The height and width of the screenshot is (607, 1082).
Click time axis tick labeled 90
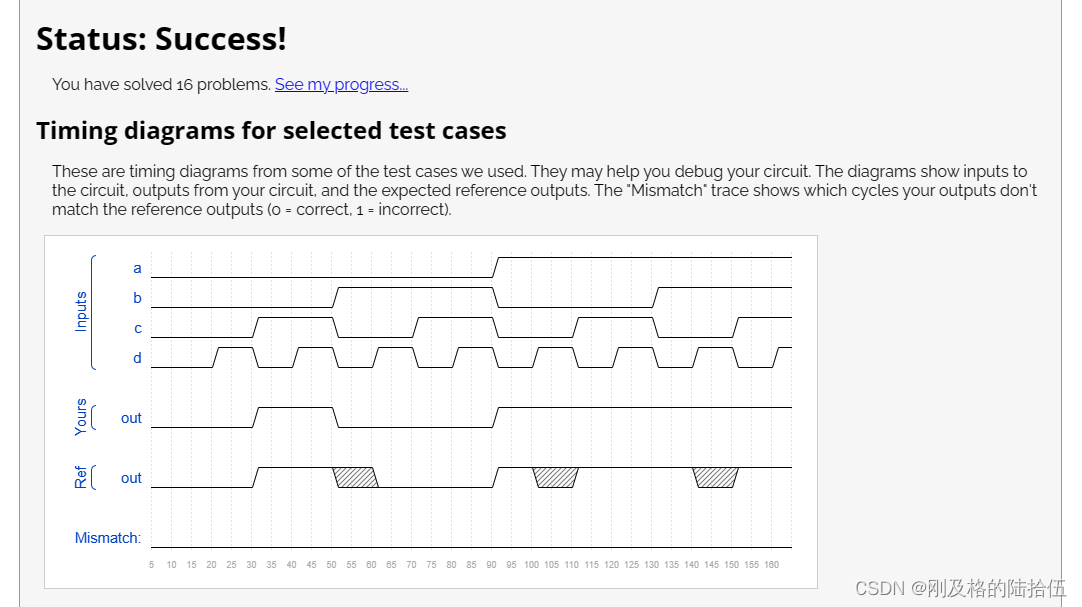[491, 565]
